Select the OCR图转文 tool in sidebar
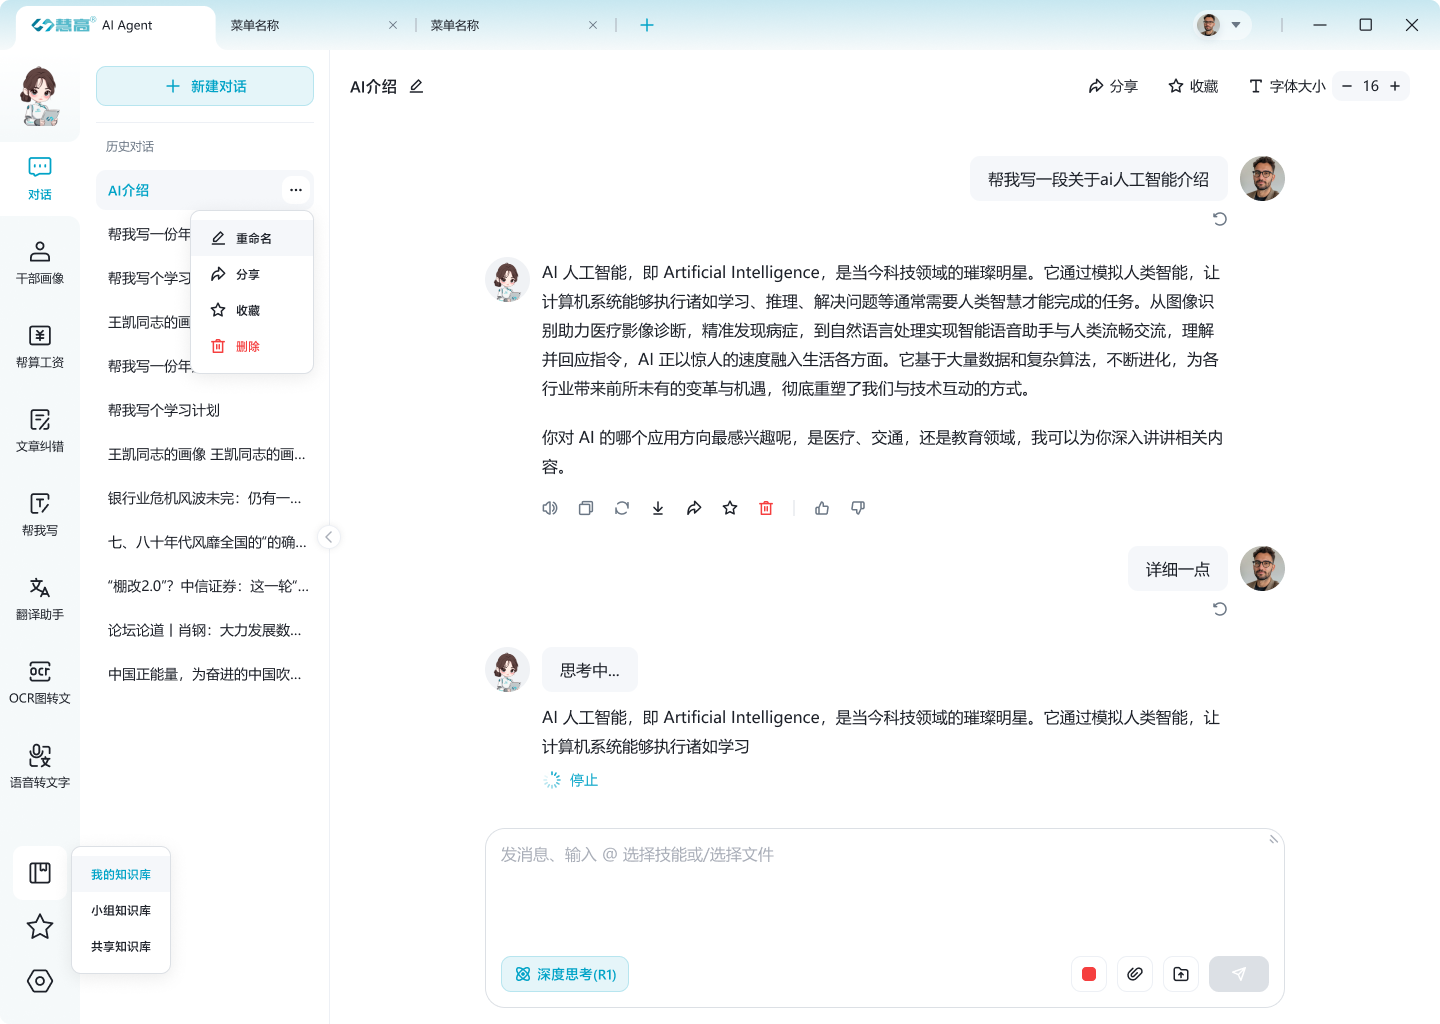Image resolution: width=1440 pixels, height=1024 pixels. point(39,681)
